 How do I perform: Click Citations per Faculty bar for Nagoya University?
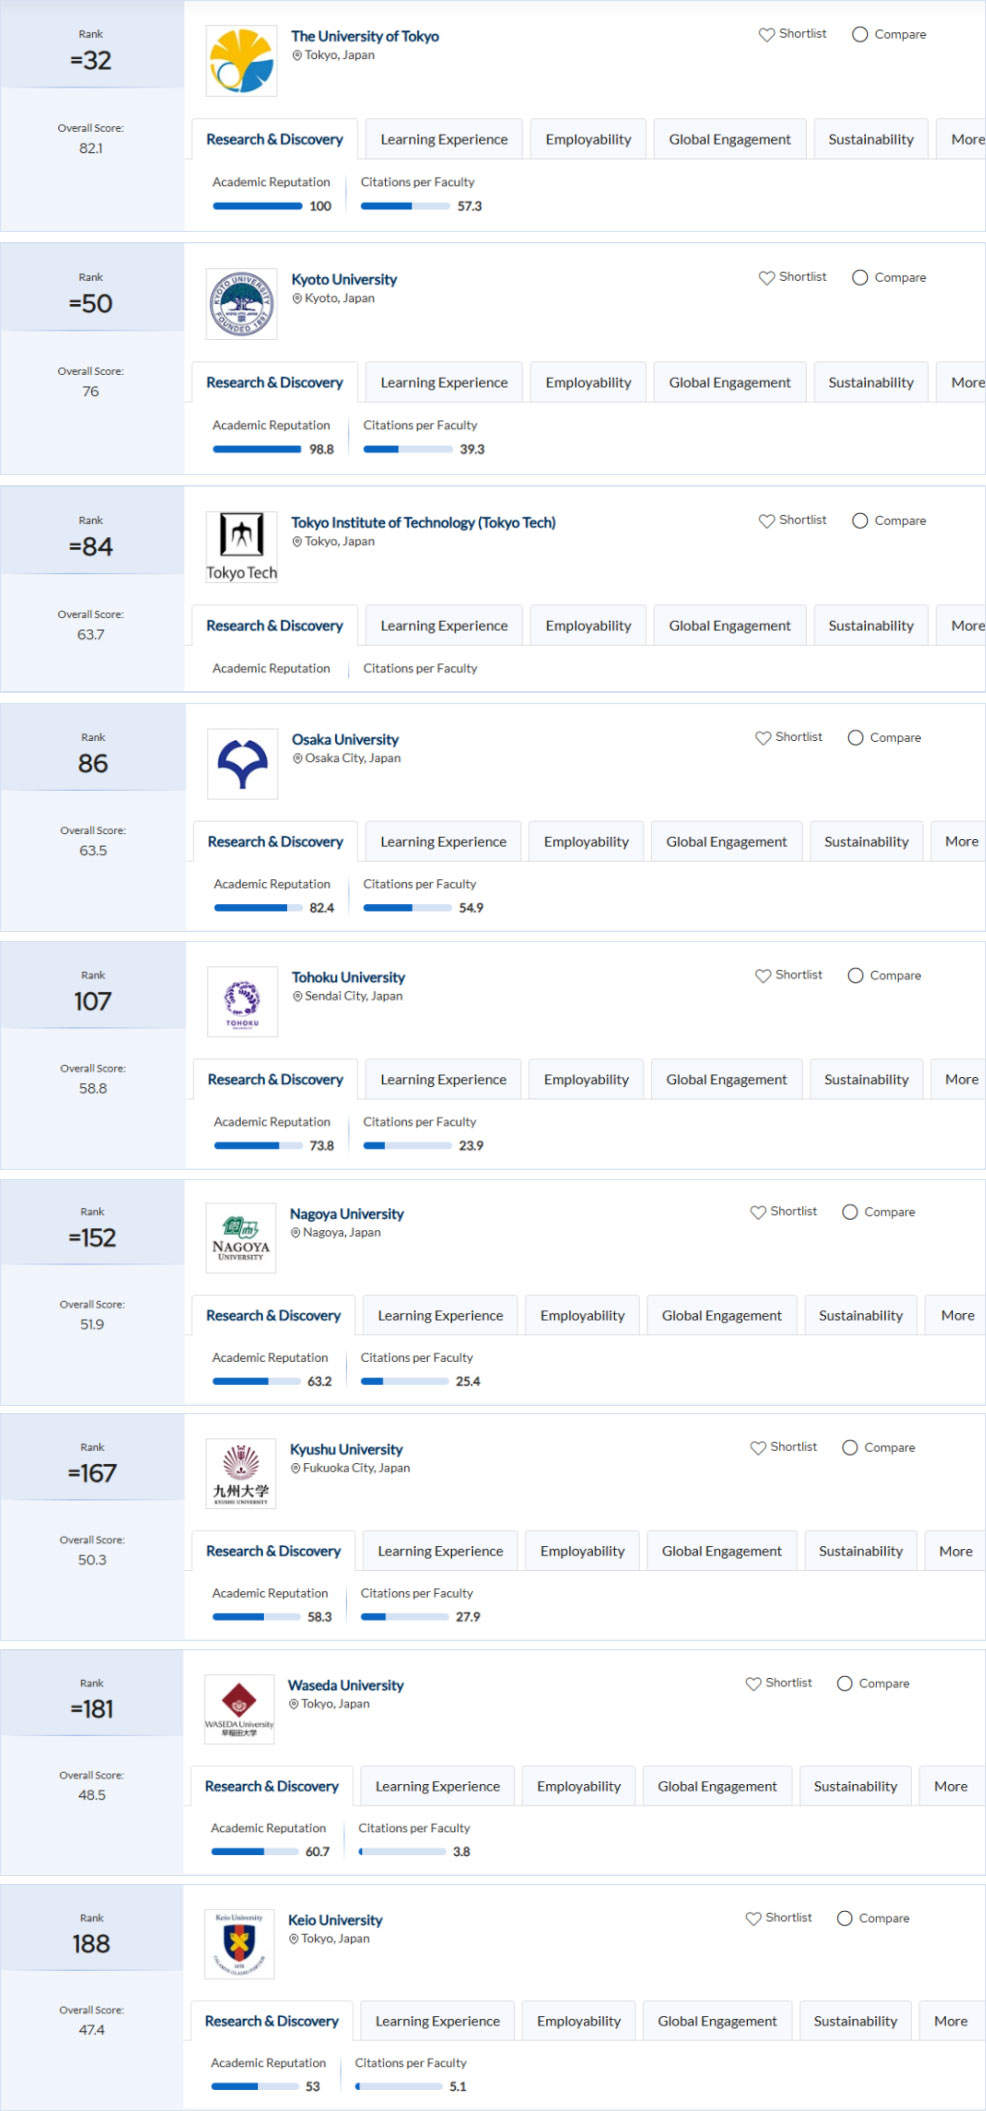pos(404,1381)
